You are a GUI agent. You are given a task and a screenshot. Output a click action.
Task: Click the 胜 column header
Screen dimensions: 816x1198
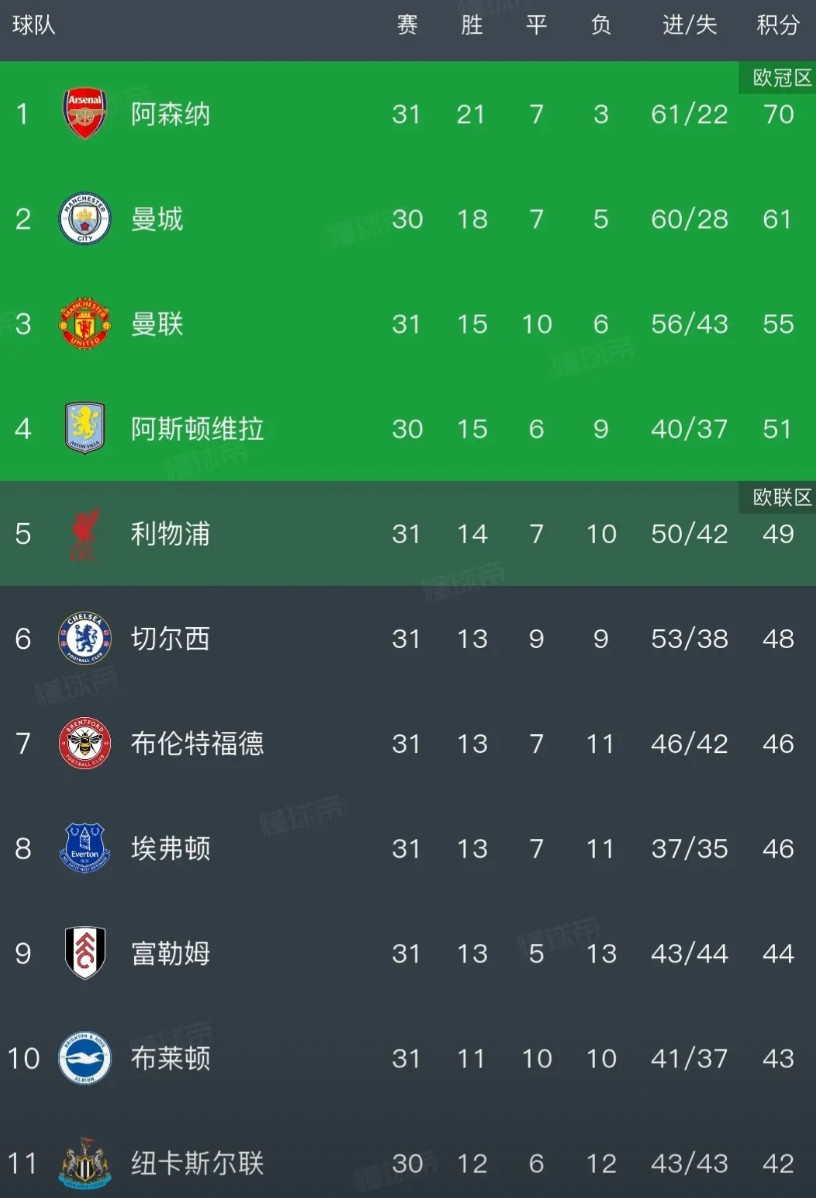tap(472, 25)
